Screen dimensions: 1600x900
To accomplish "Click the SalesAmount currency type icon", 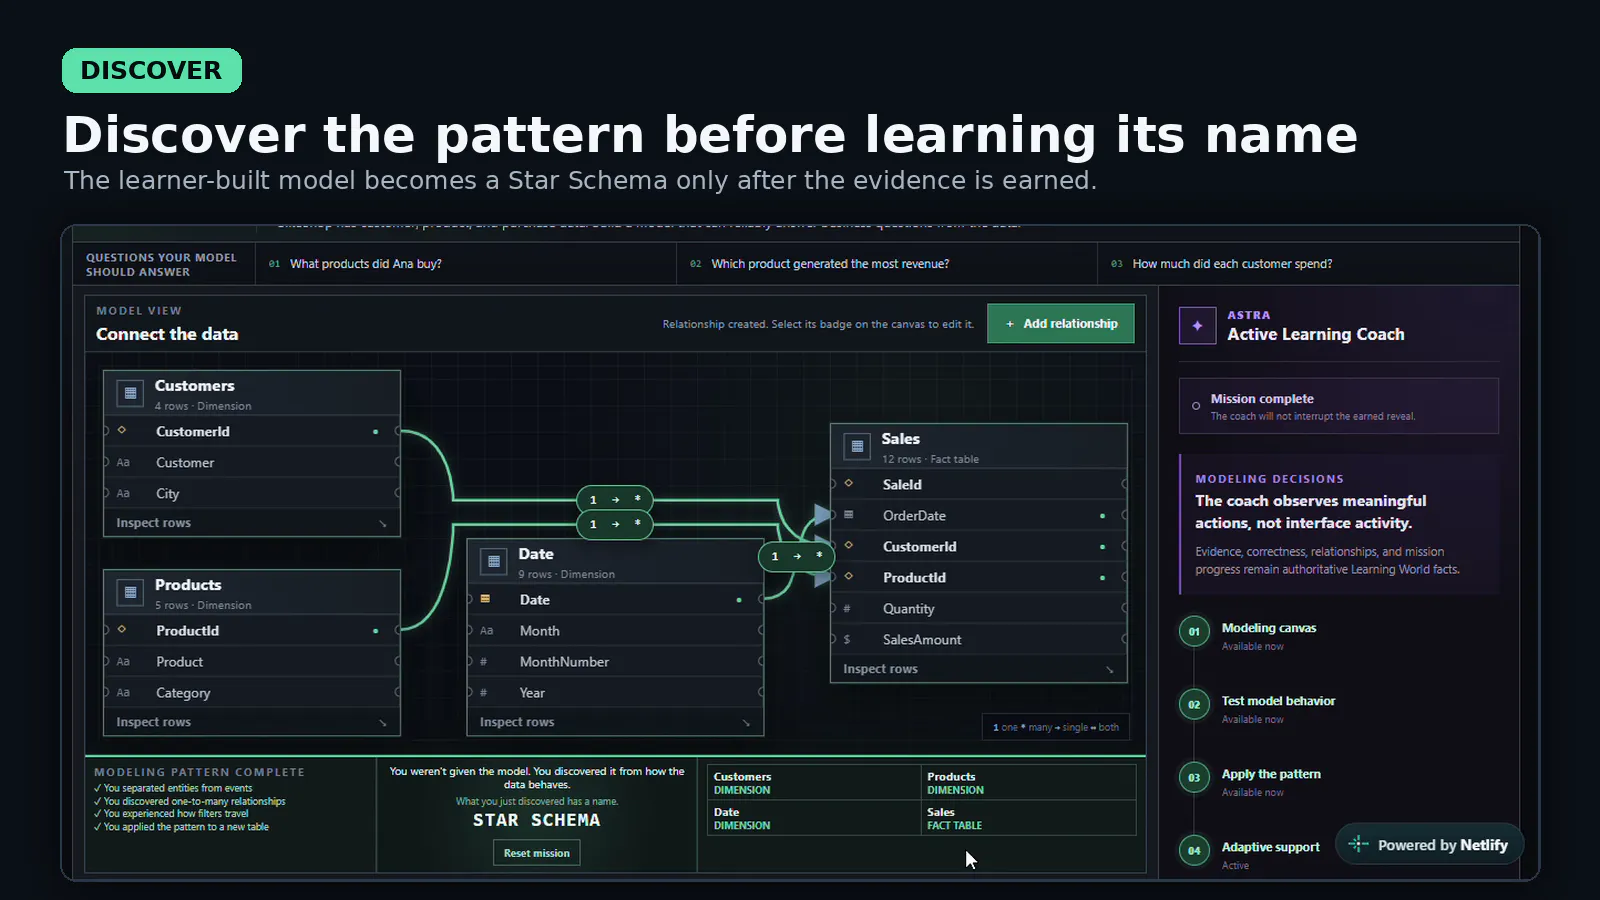I will click(847, 639).
